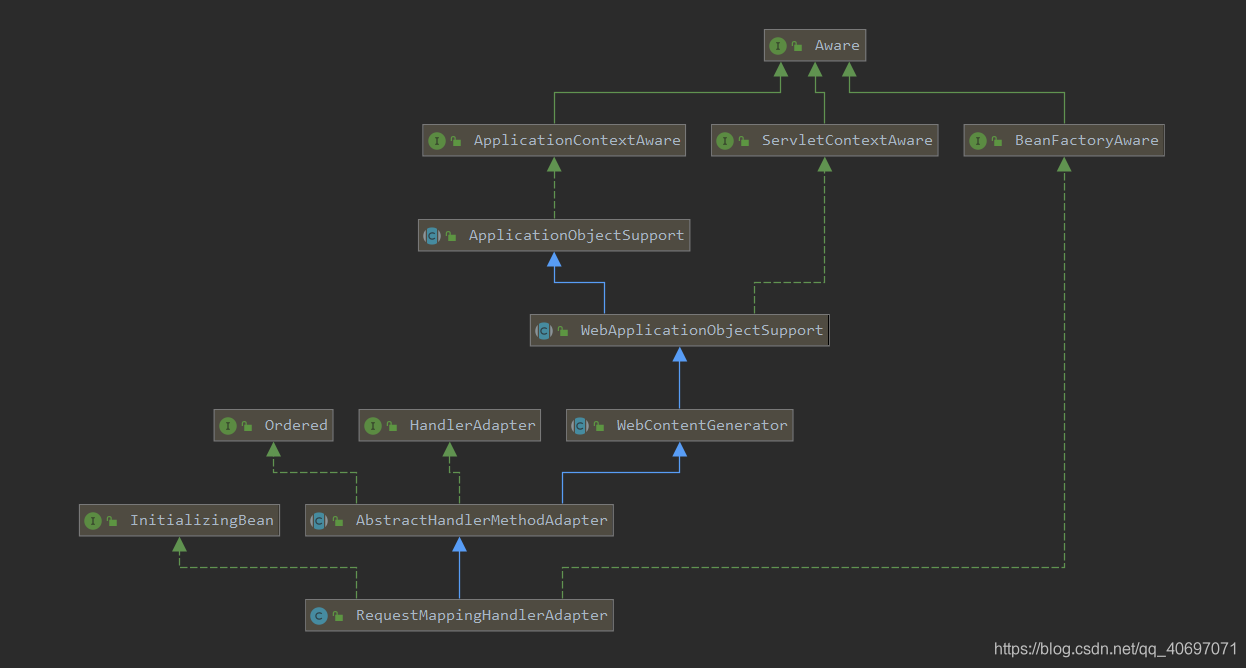1246x668 pixels.
Task: Select the ApplicationContextAware interface node
Action: click(x=554, y=140)
